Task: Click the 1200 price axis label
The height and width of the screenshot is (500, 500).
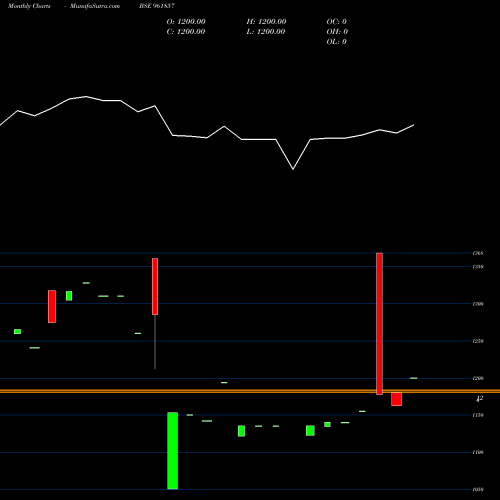Action: 478,378
